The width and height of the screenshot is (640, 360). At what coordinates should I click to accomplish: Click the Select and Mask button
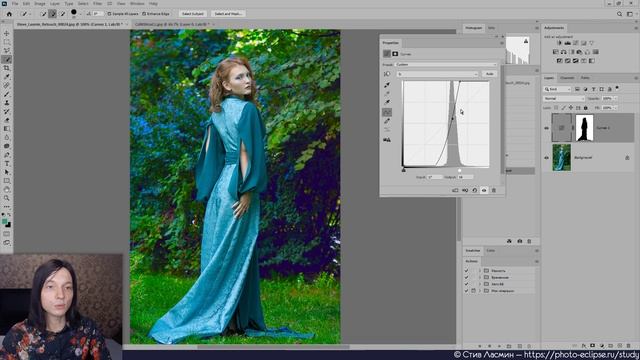coord(228,14)
